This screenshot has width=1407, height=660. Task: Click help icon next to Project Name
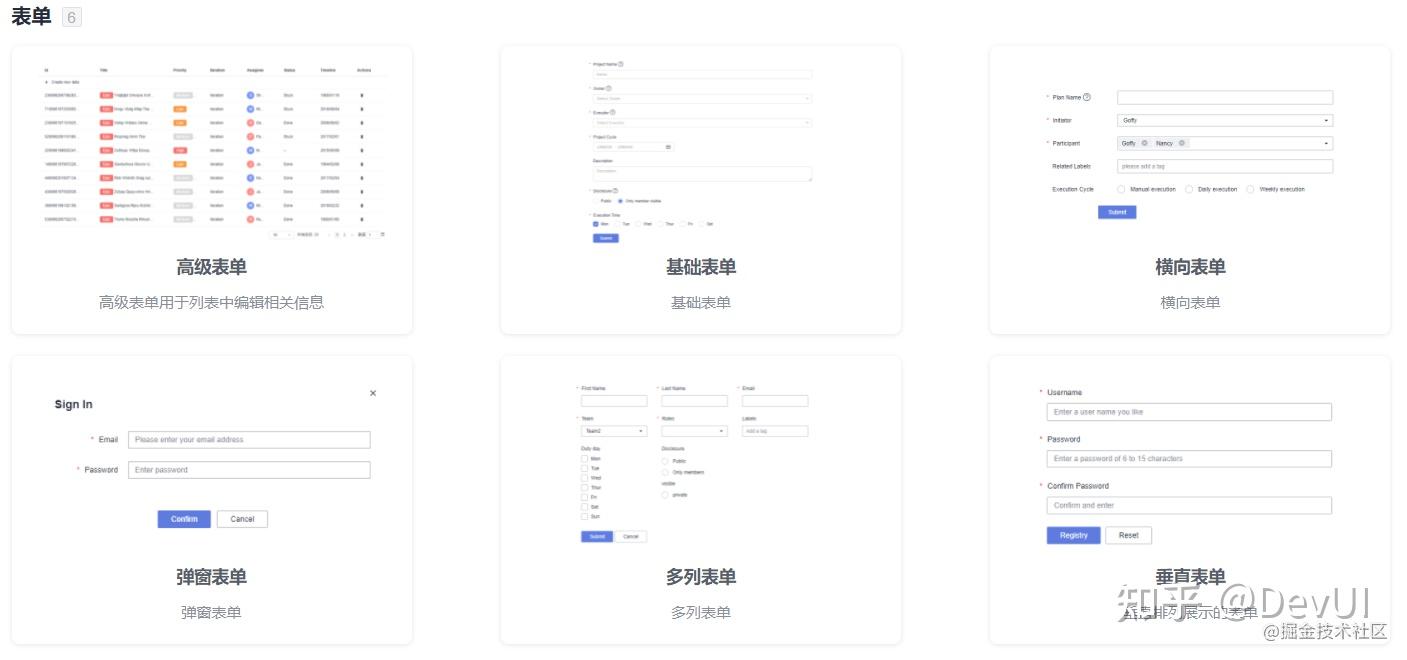pyautogui.click(x=621, y=64)
